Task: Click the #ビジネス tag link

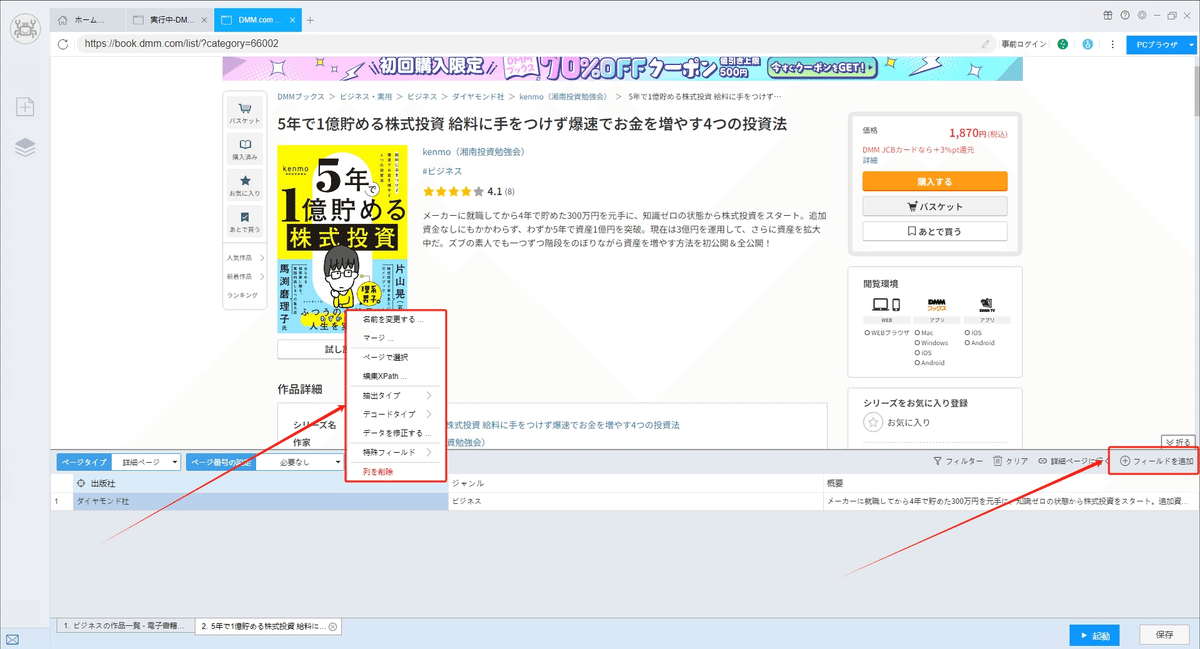Action: point(442,171)
